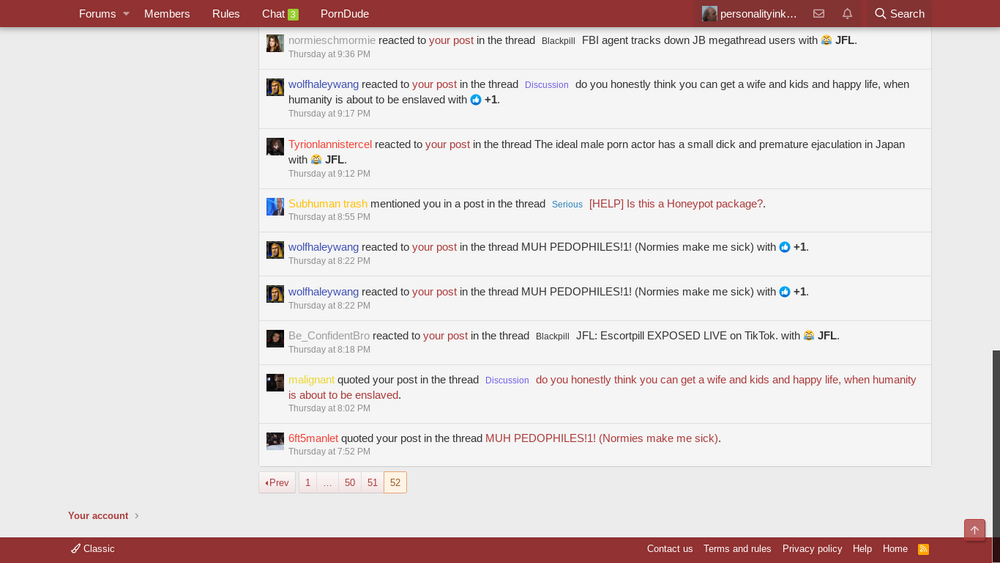Expand the Forums dropdown arrow
The height and width of the screenshot is (563, 1000).
[x=126, y=13]
